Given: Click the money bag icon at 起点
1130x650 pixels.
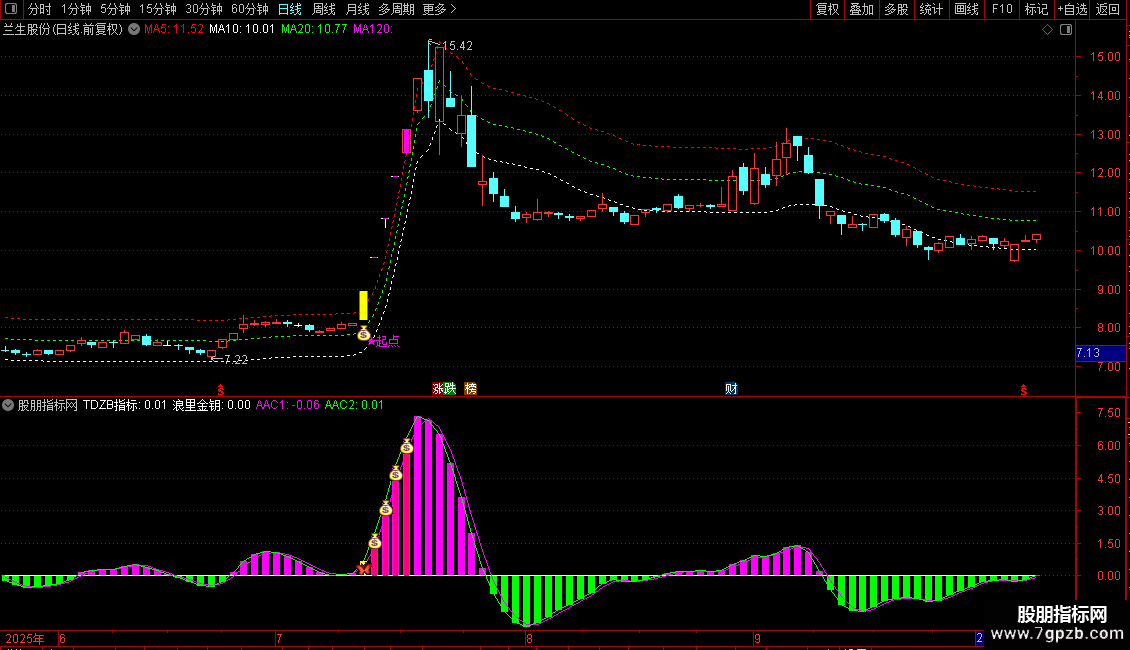Looking at the screenshot, I should click(364, 334).
